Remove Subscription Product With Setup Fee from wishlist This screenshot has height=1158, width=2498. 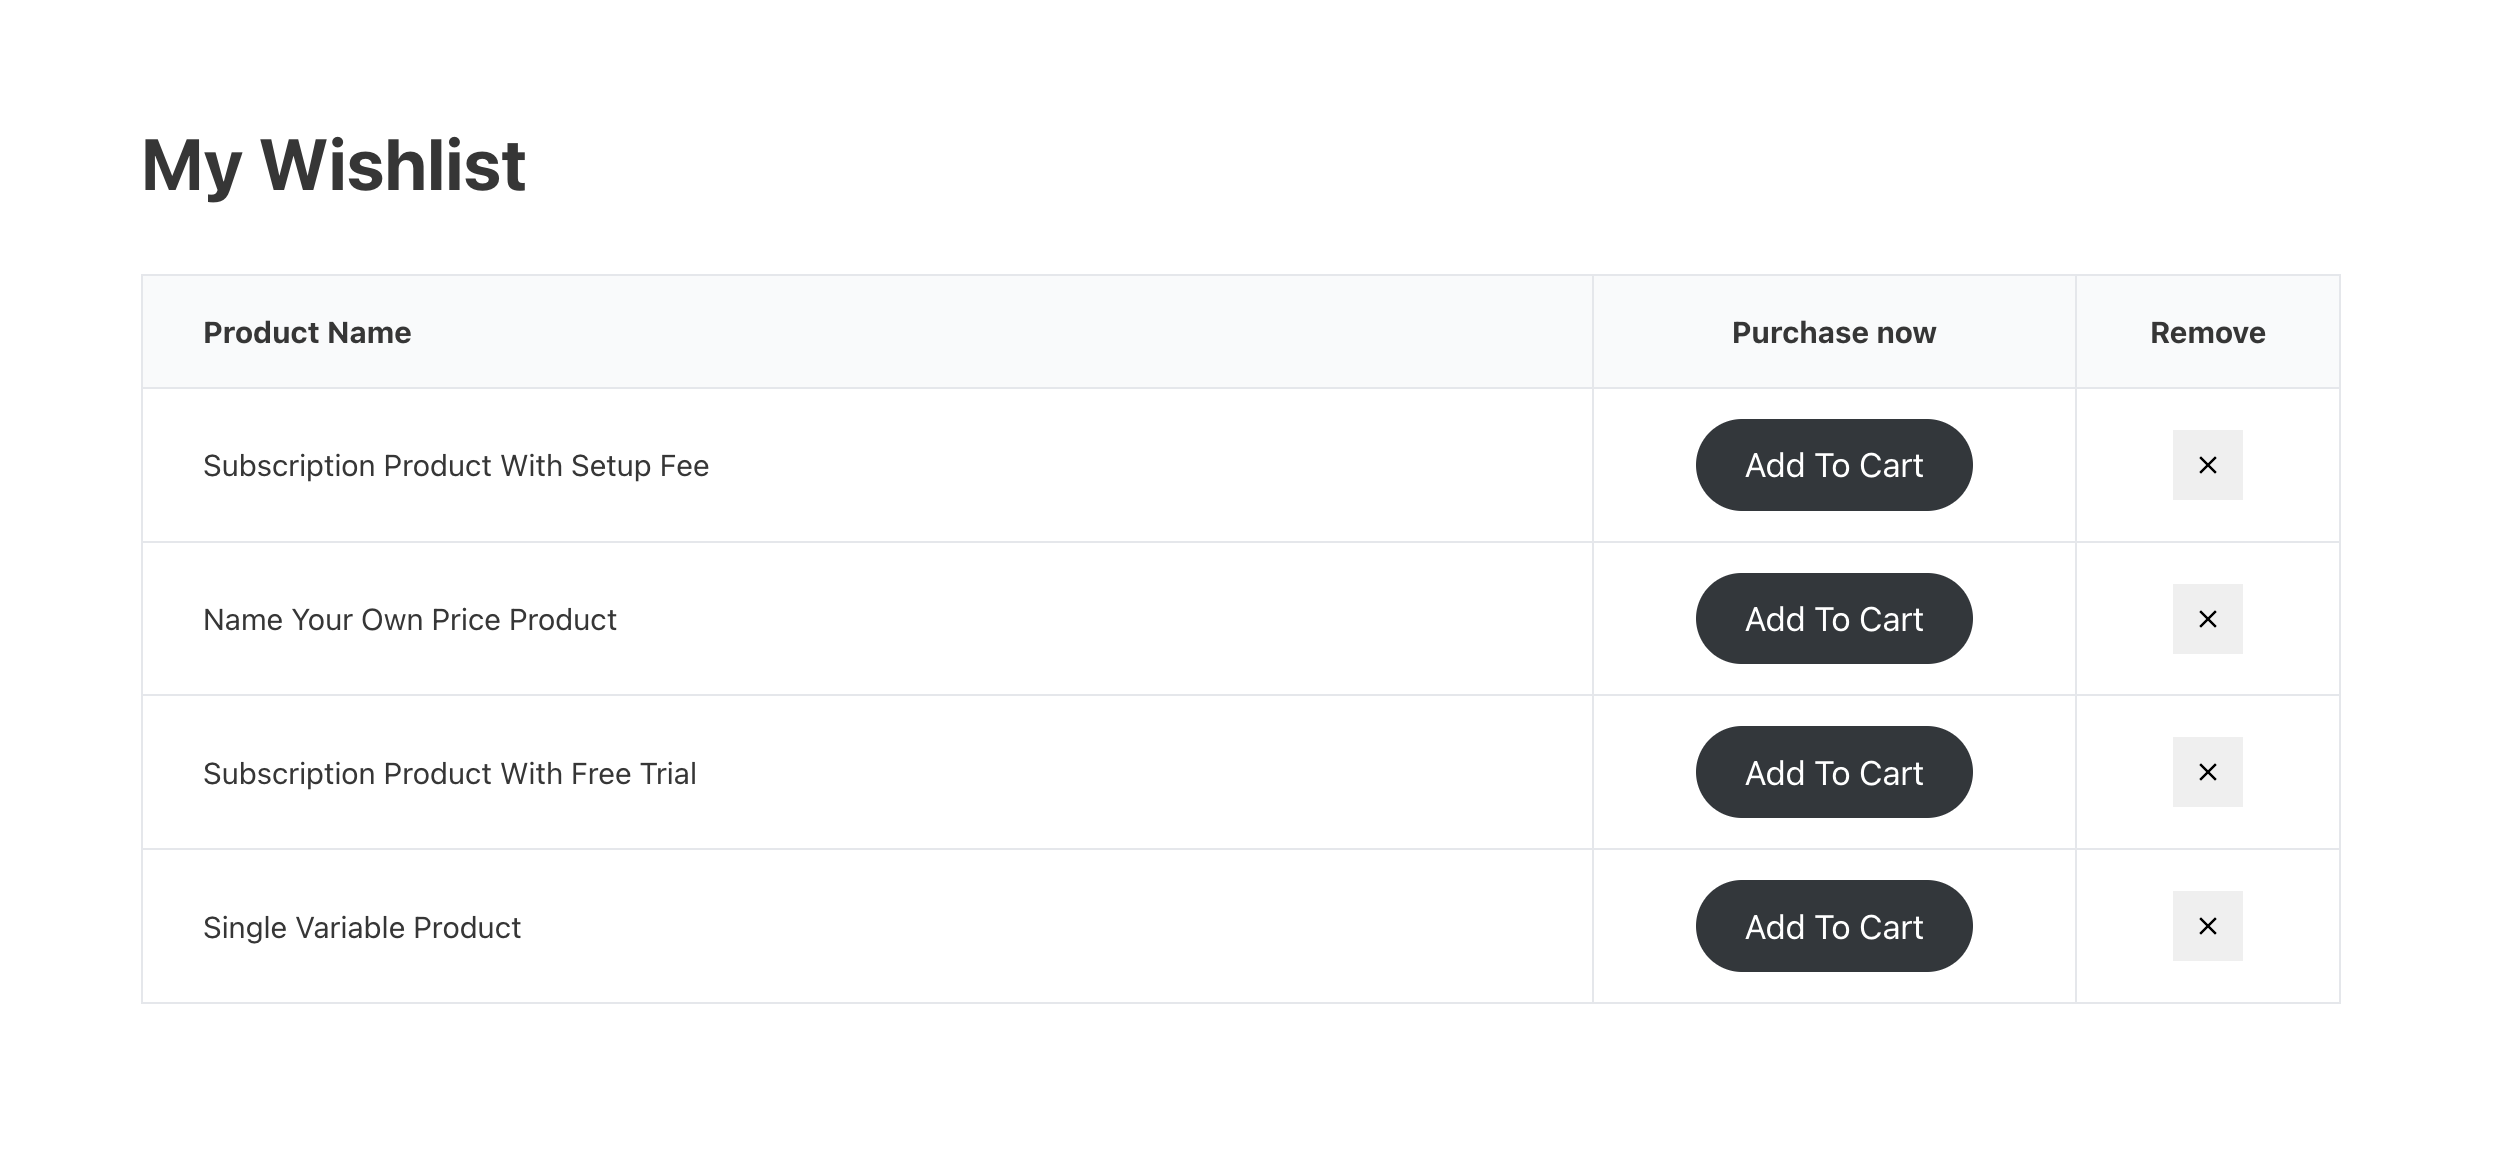[x=2207, y=465]
